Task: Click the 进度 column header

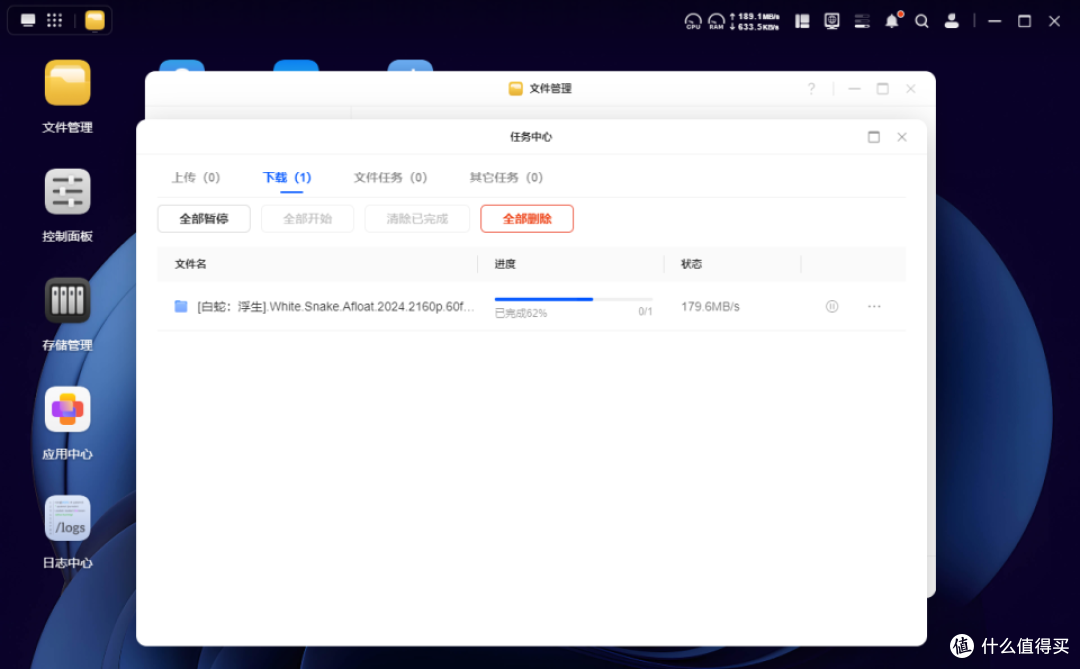Action: pos(505,264)
